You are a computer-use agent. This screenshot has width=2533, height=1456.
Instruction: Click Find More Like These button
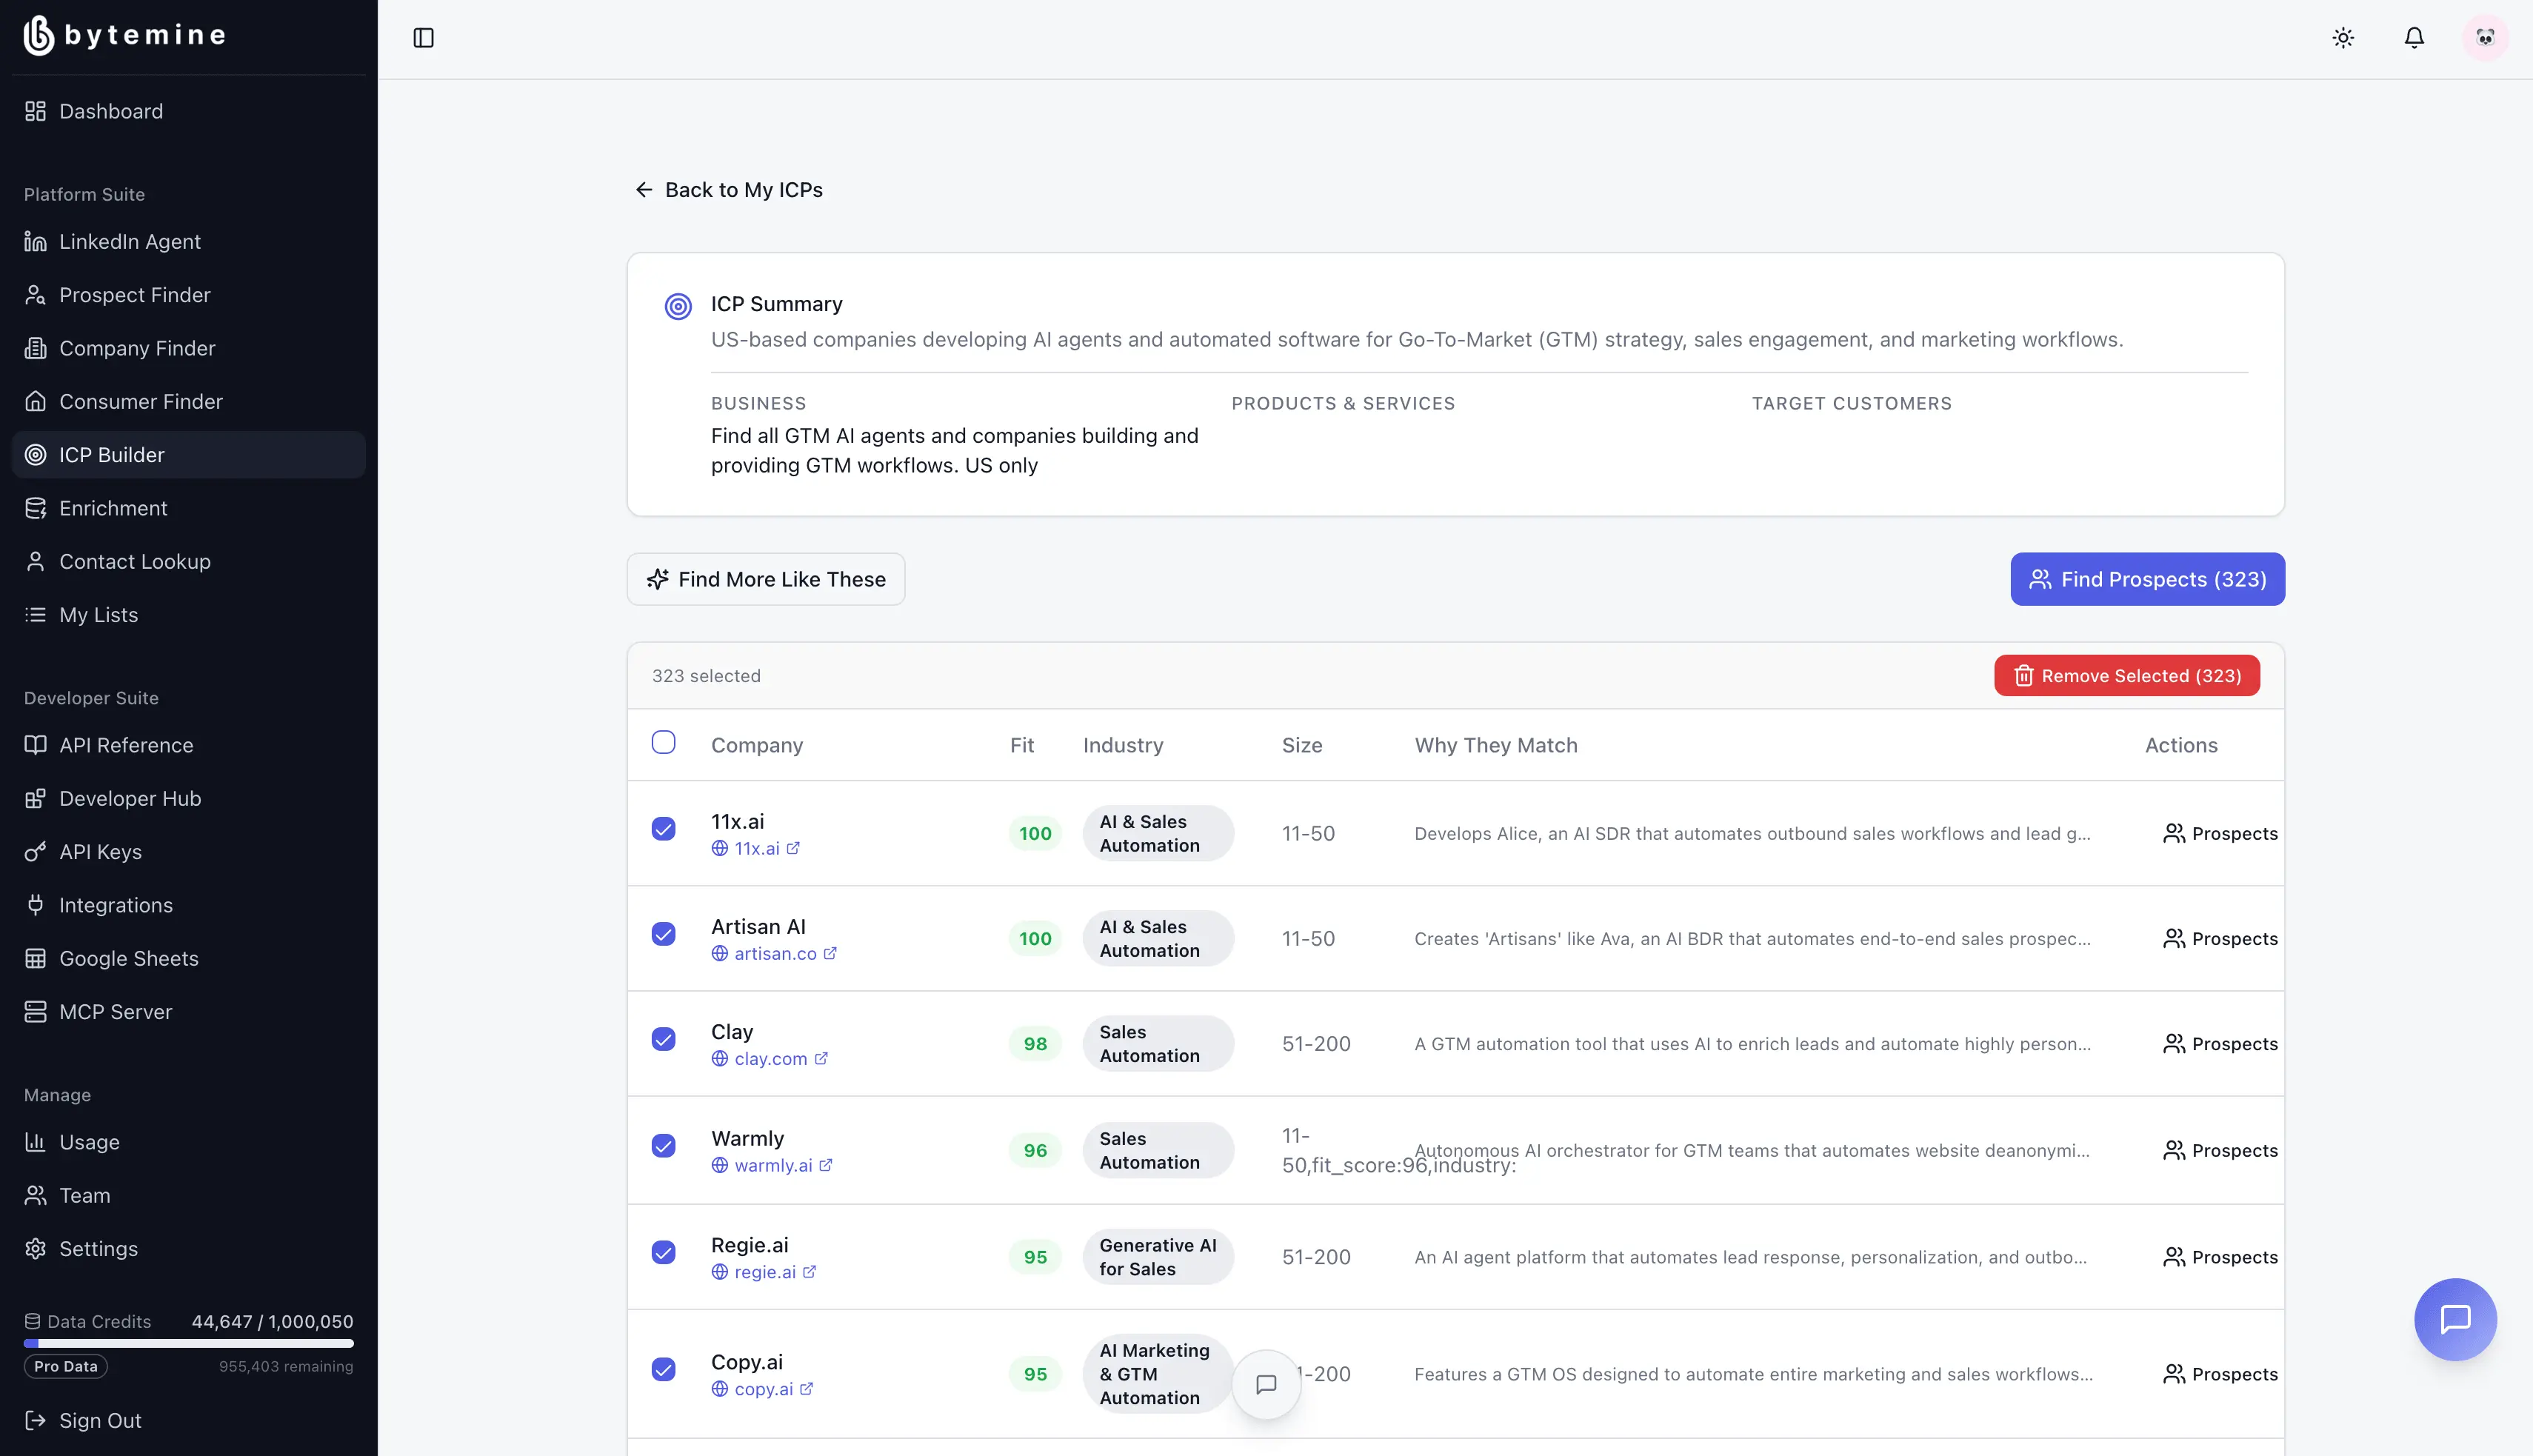click(x=766, y=579)
